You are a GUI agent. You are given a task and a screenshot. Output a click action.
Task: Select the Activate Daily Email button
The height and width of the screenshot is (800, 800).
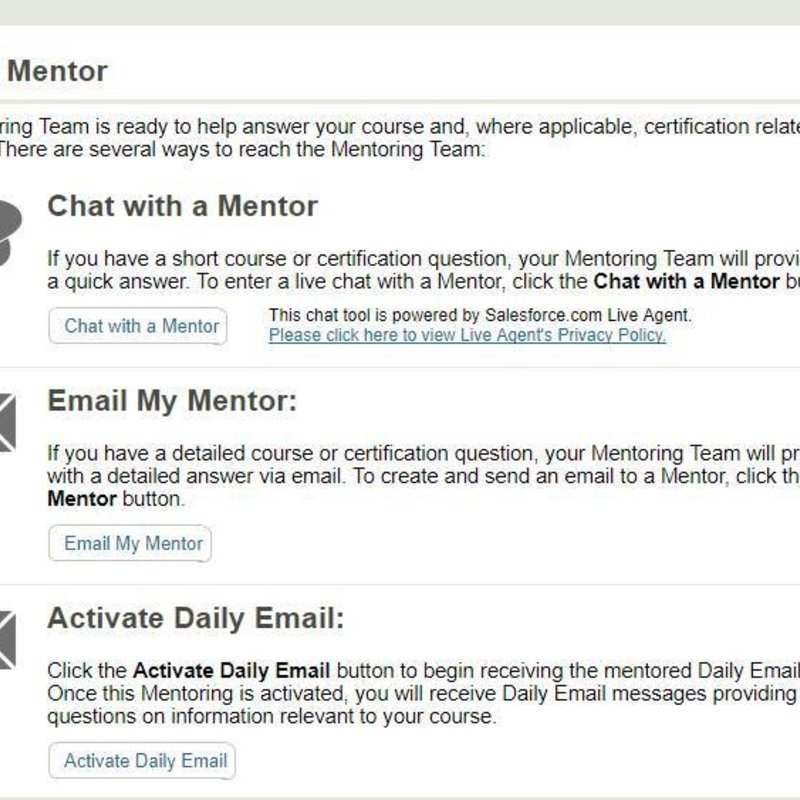[x=142, y=761]
